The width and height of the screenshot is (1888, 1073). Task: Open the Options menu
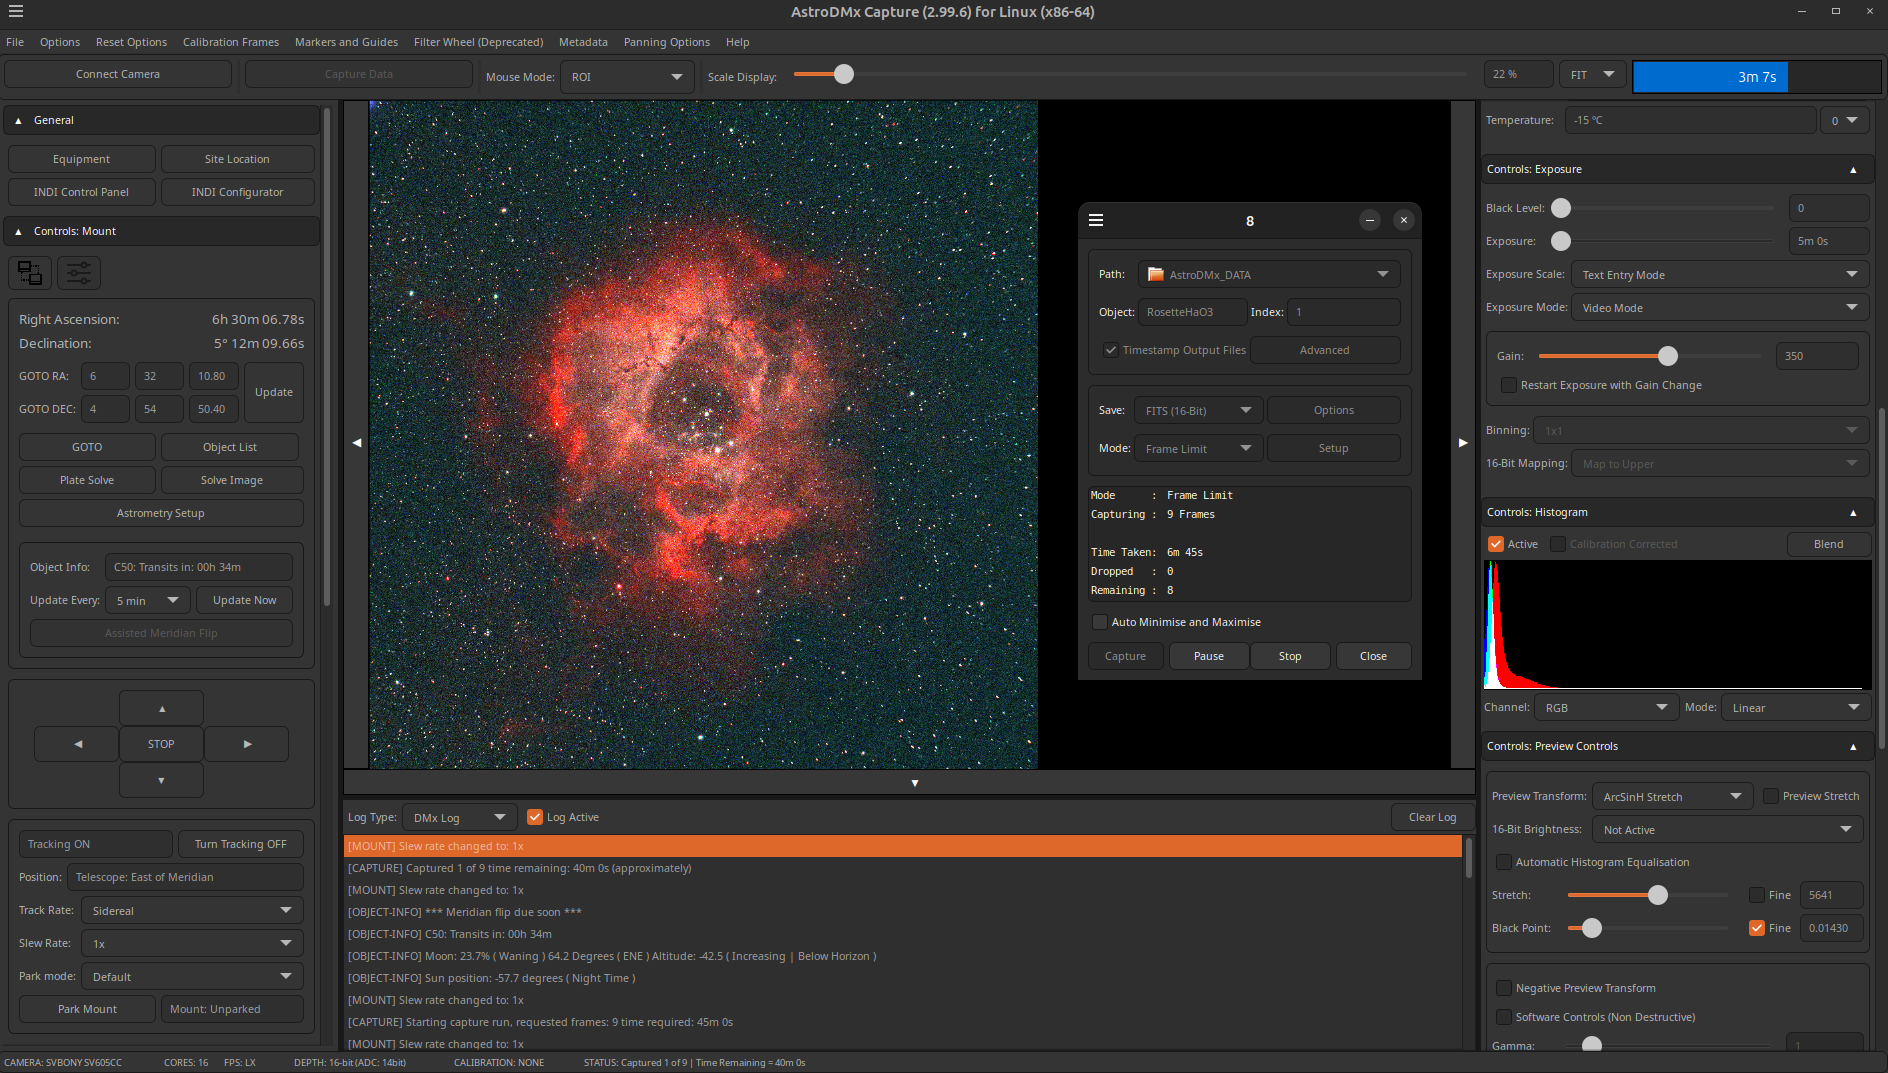pyautogui.click(x=60, y=42)
